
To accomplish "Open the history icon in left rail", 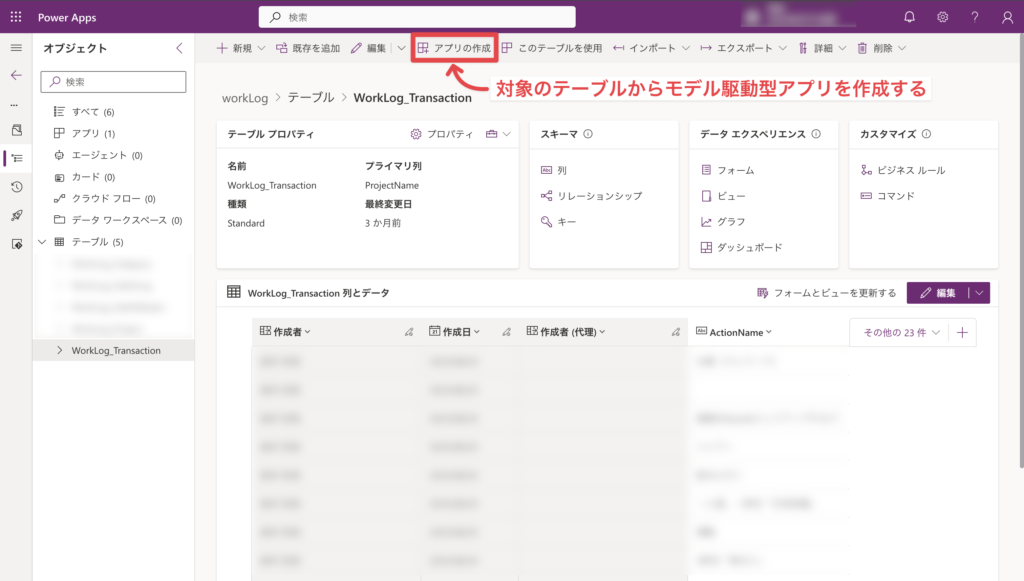I will [x=16, y=187].
